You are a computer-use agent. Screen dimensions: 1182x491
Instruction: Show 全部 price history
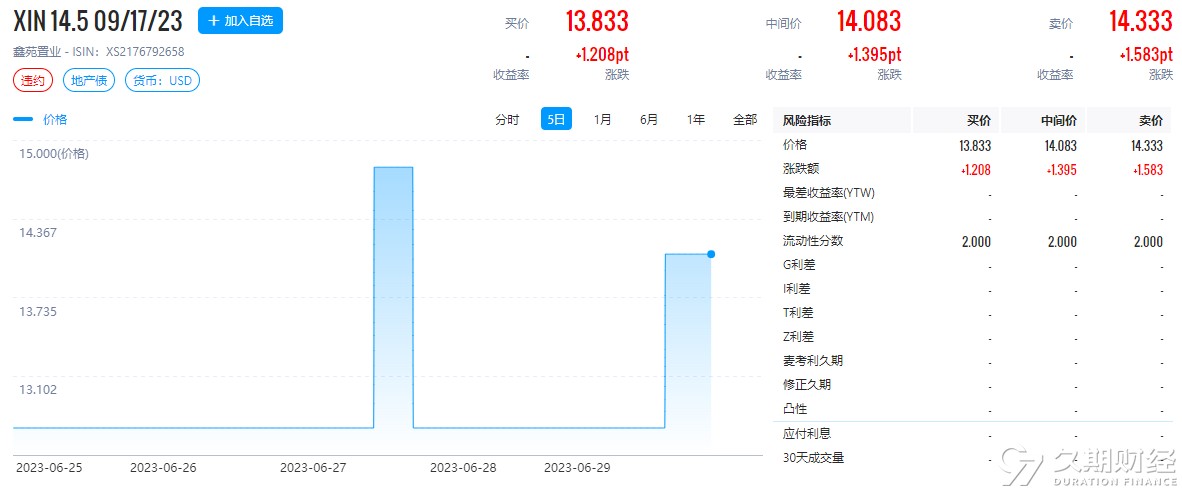(745, 120)
